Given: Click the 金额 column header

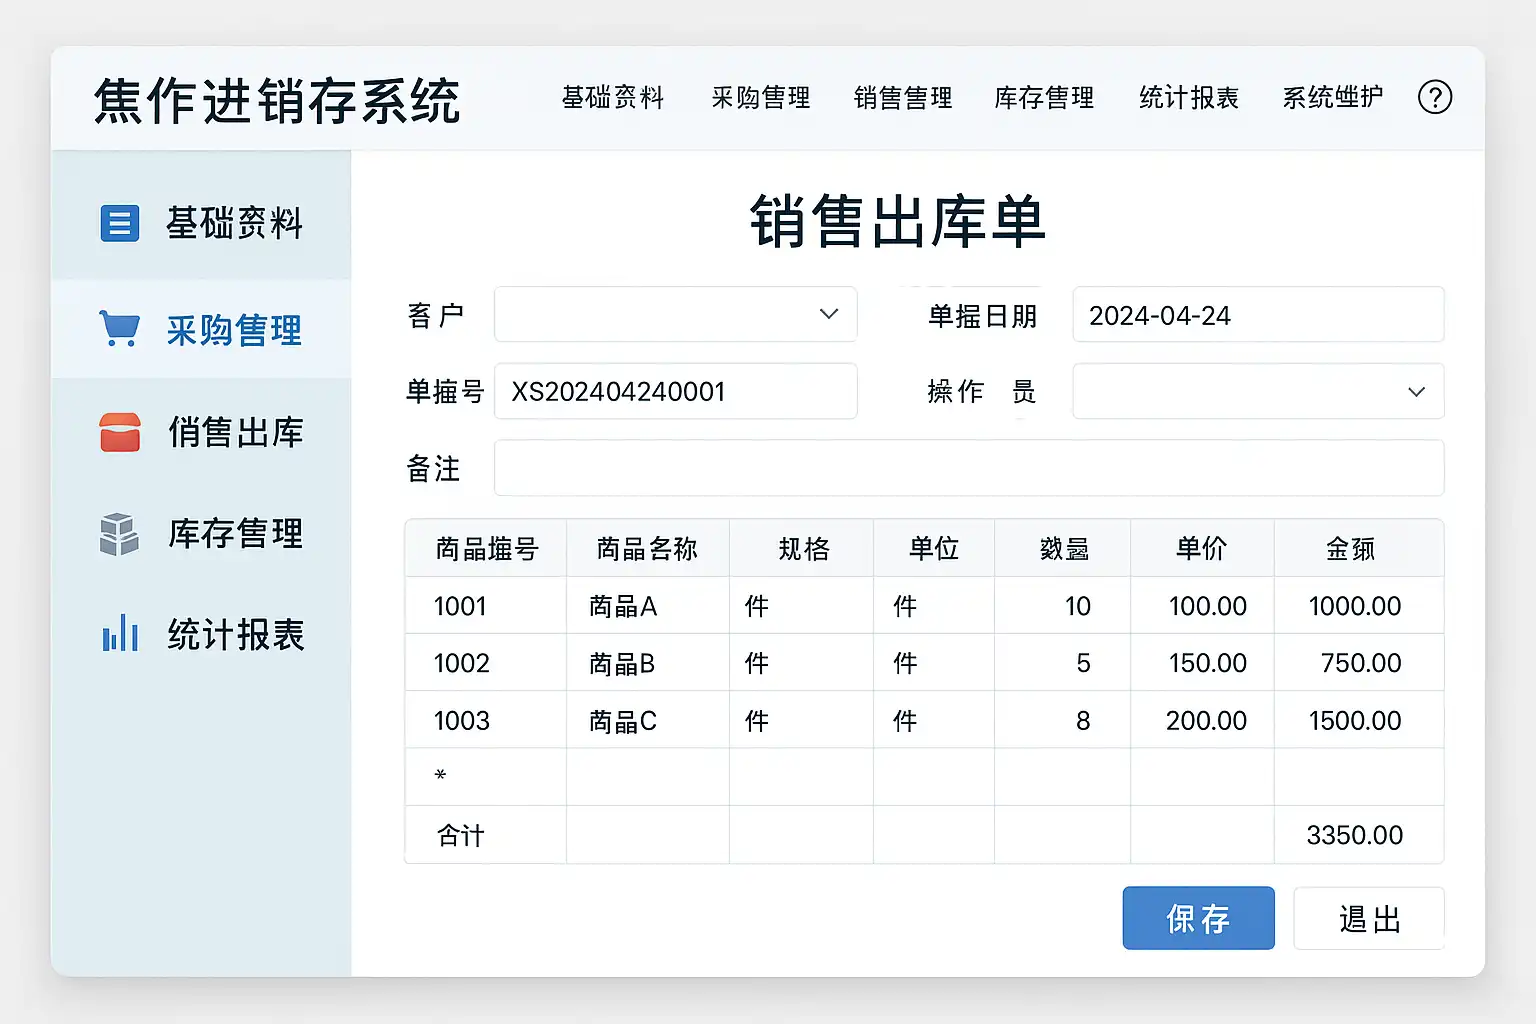Looking at the screenshot, I should pyautogui.click(x=1350, y=548).
